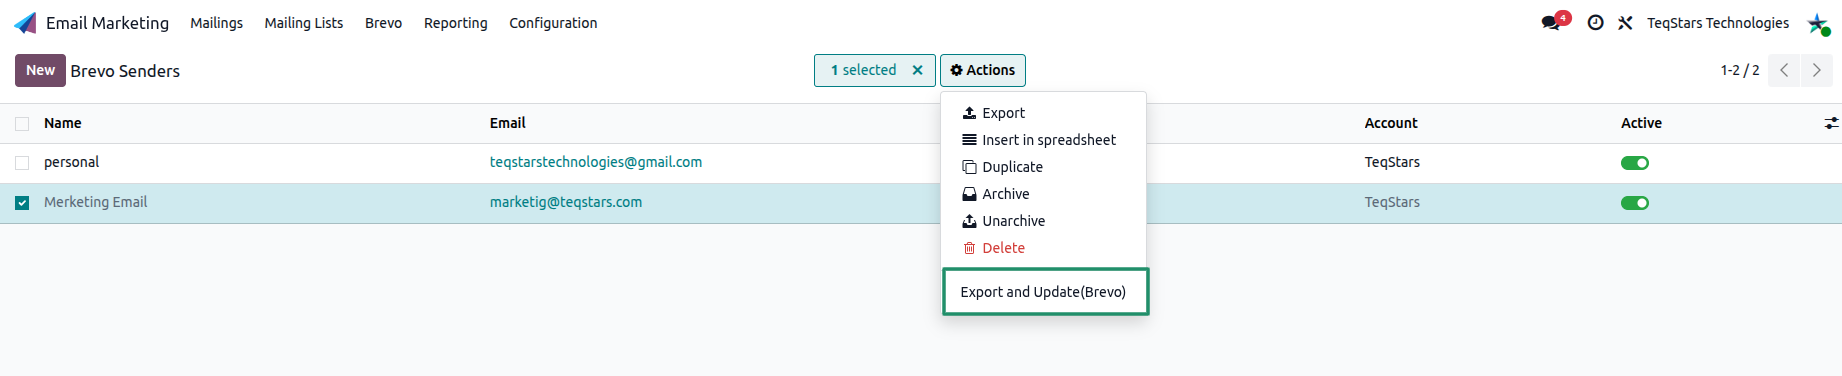The height and width of the screenshot is (376, 1842).
Task: Choose Export from Actions menu
Action: click(1043, 113)
